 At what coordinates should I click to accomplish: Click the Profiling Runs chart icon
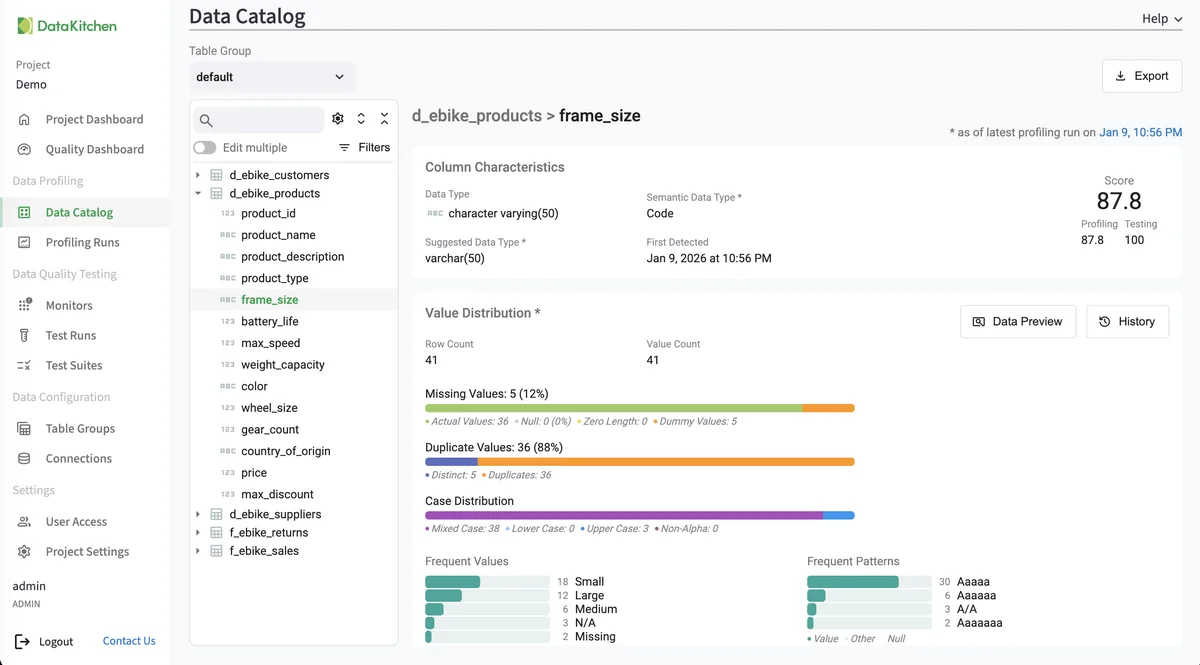(25, 242)
